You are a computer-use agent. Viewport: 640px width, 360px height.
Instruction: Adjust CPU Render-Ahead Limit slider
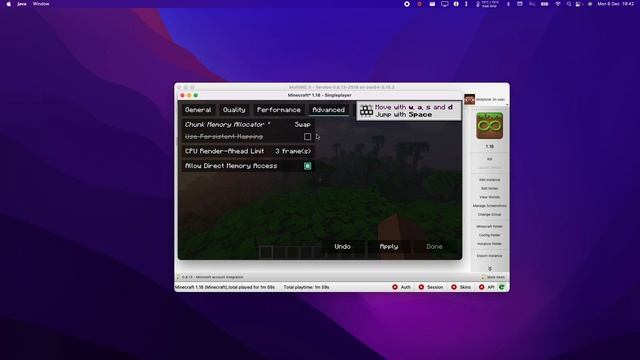[x=248, y=151]
